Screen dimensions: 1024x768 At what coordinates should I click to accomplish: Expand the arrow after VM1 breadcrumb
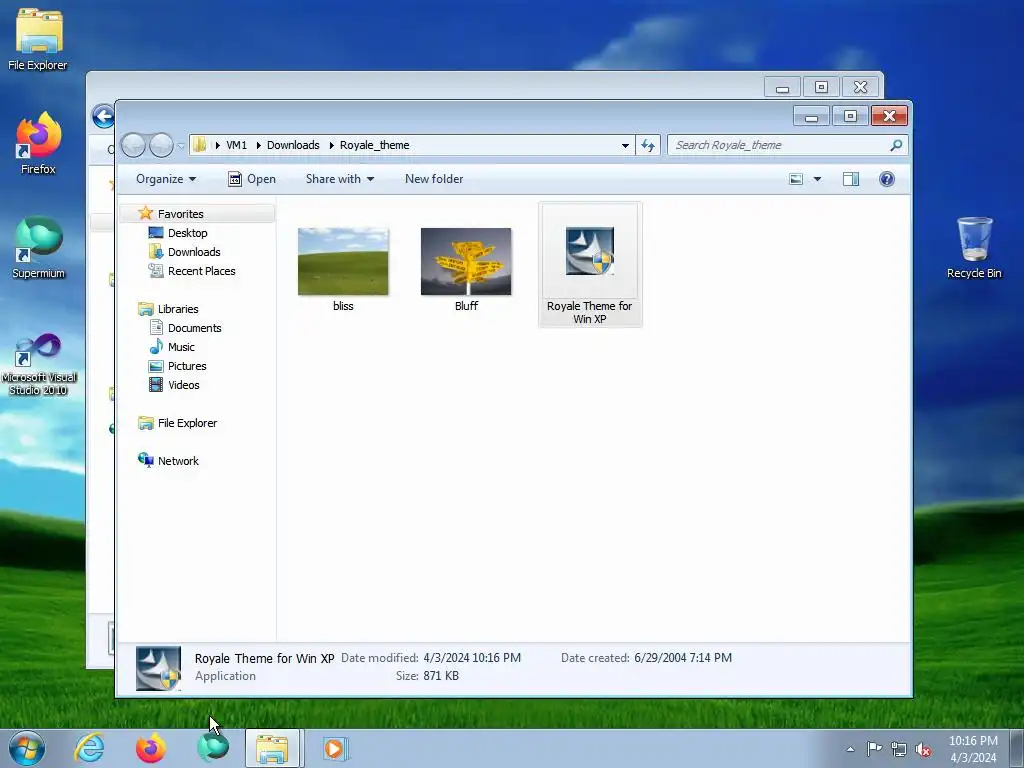pos(258,145)
